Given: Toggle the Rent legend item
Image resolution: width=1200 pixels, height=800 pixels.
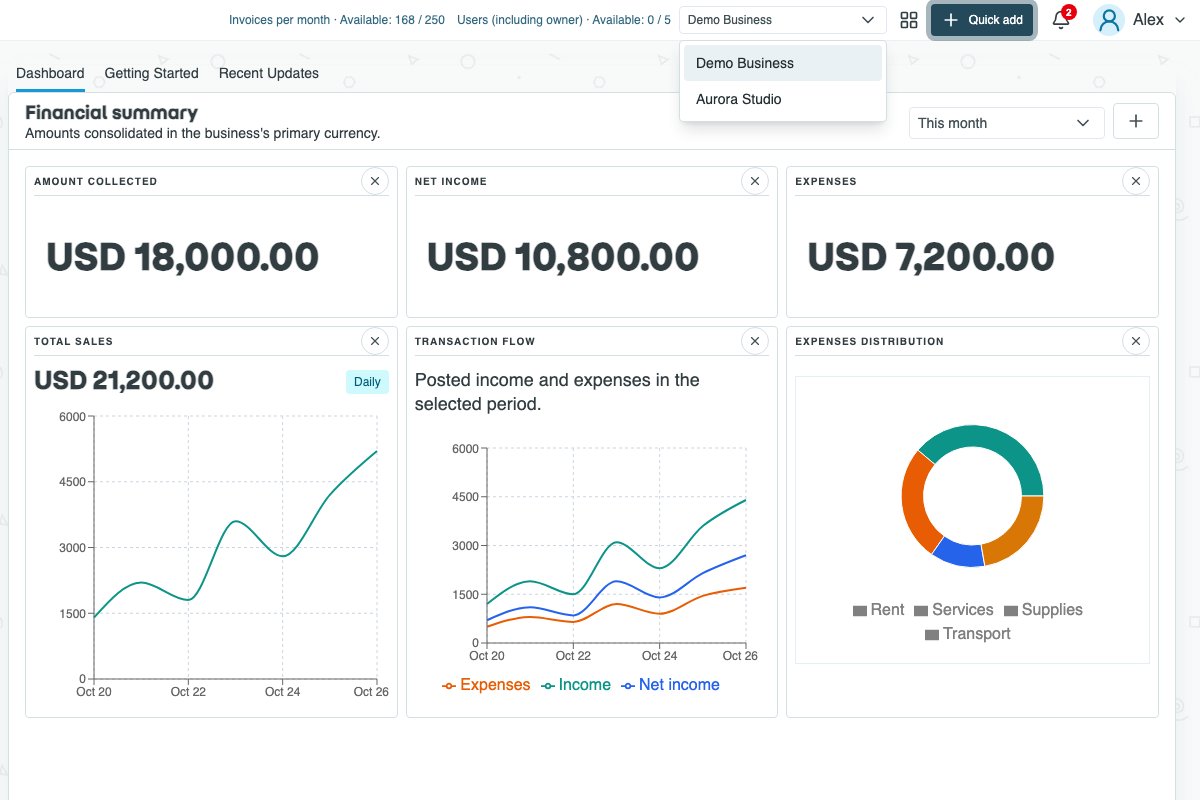Looking at the screenshot, I should 878,610.
